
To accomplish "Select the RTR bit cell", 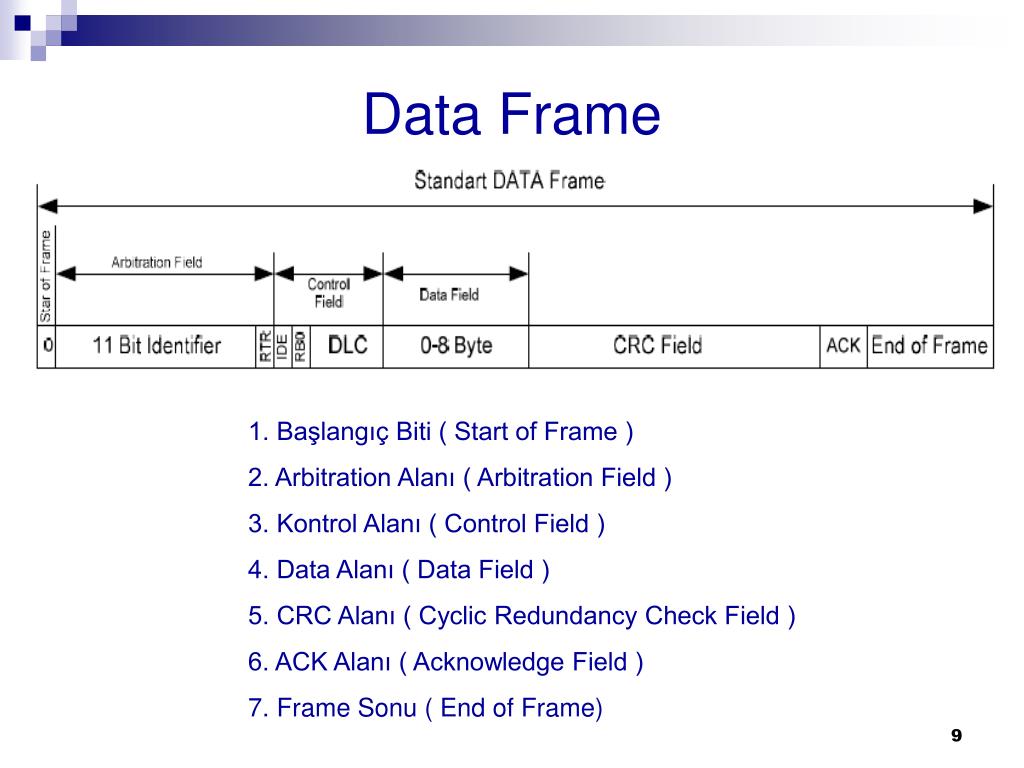I will click(x=264, y=345).
